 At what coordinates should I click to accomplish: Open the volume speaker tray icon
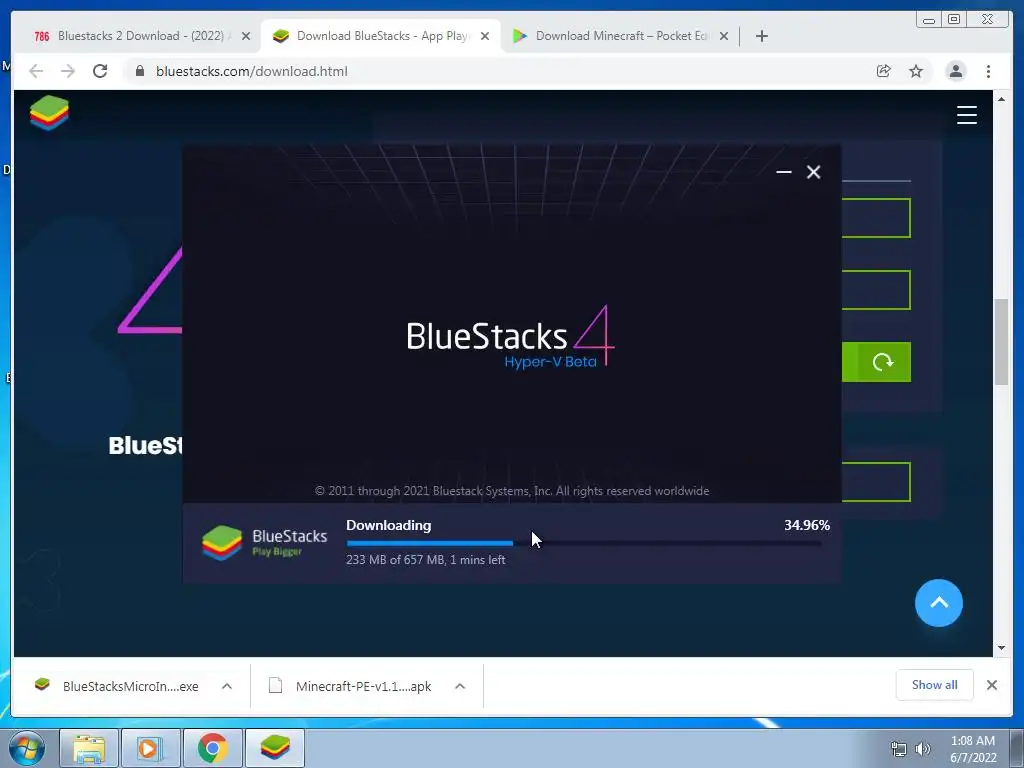(x=923, y=749)
